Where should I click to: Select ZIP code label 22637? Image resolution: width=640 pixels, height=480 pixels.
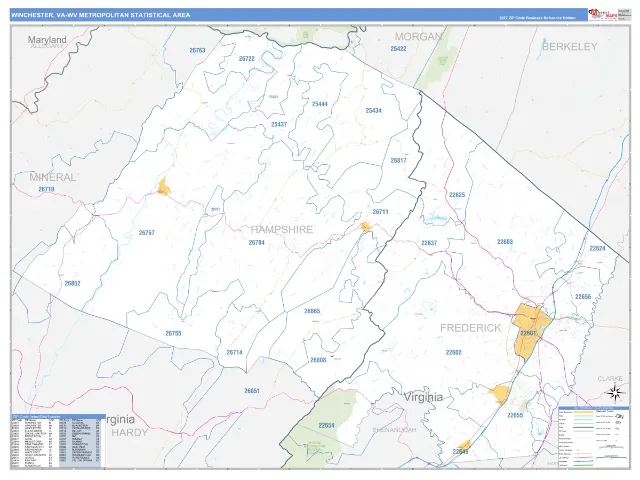click(x=429, y=243)
